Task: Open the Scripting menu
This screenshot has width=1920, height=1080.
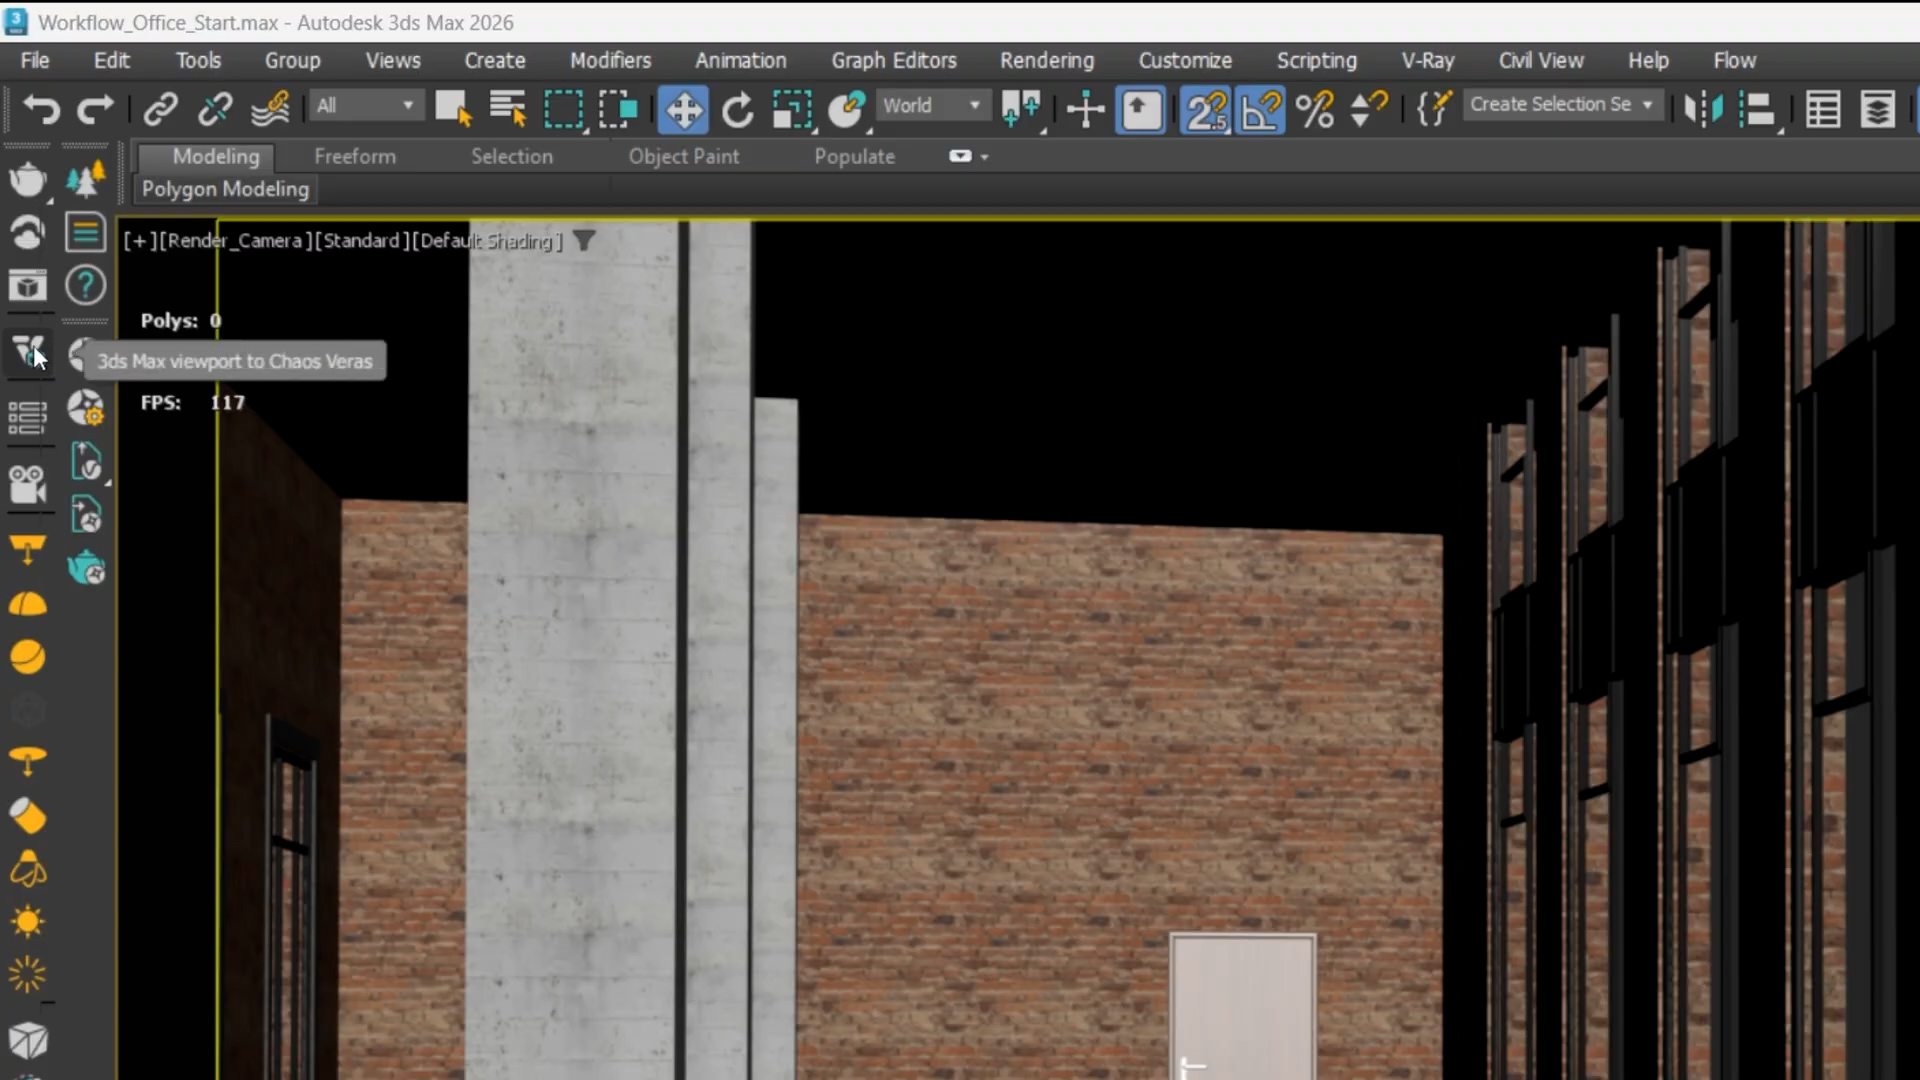Action: 1316,60
